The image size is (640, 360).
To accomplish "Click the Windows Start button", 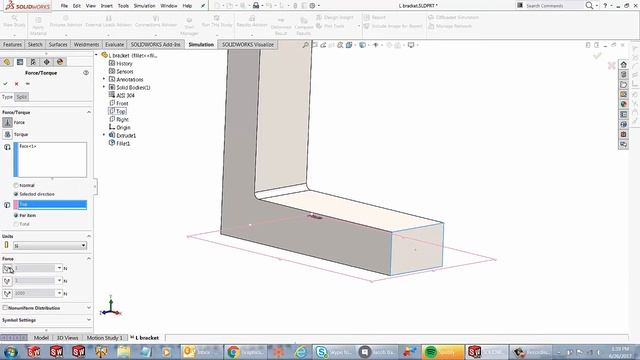I will click(x=10, y=352).
